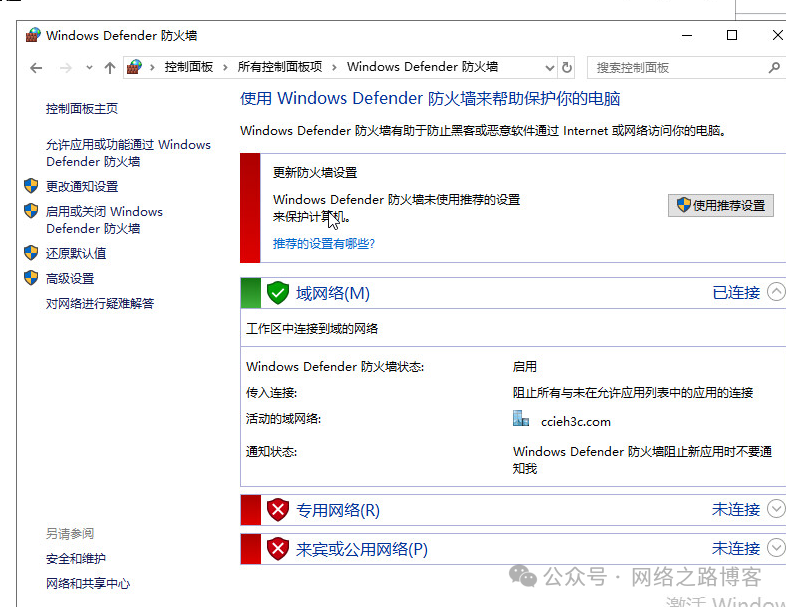Click 未连接 status of 专用网络
The image size is (786, 607).
tap(736, 510)
